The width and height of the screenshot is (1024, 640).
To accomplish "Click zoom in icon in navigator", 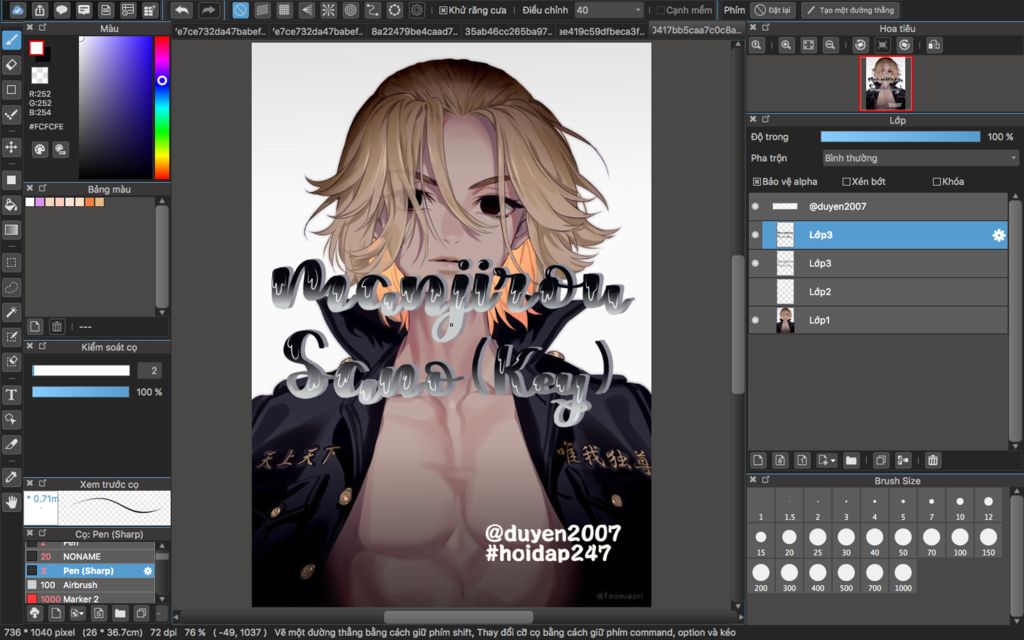I will (x=786, y=45).
